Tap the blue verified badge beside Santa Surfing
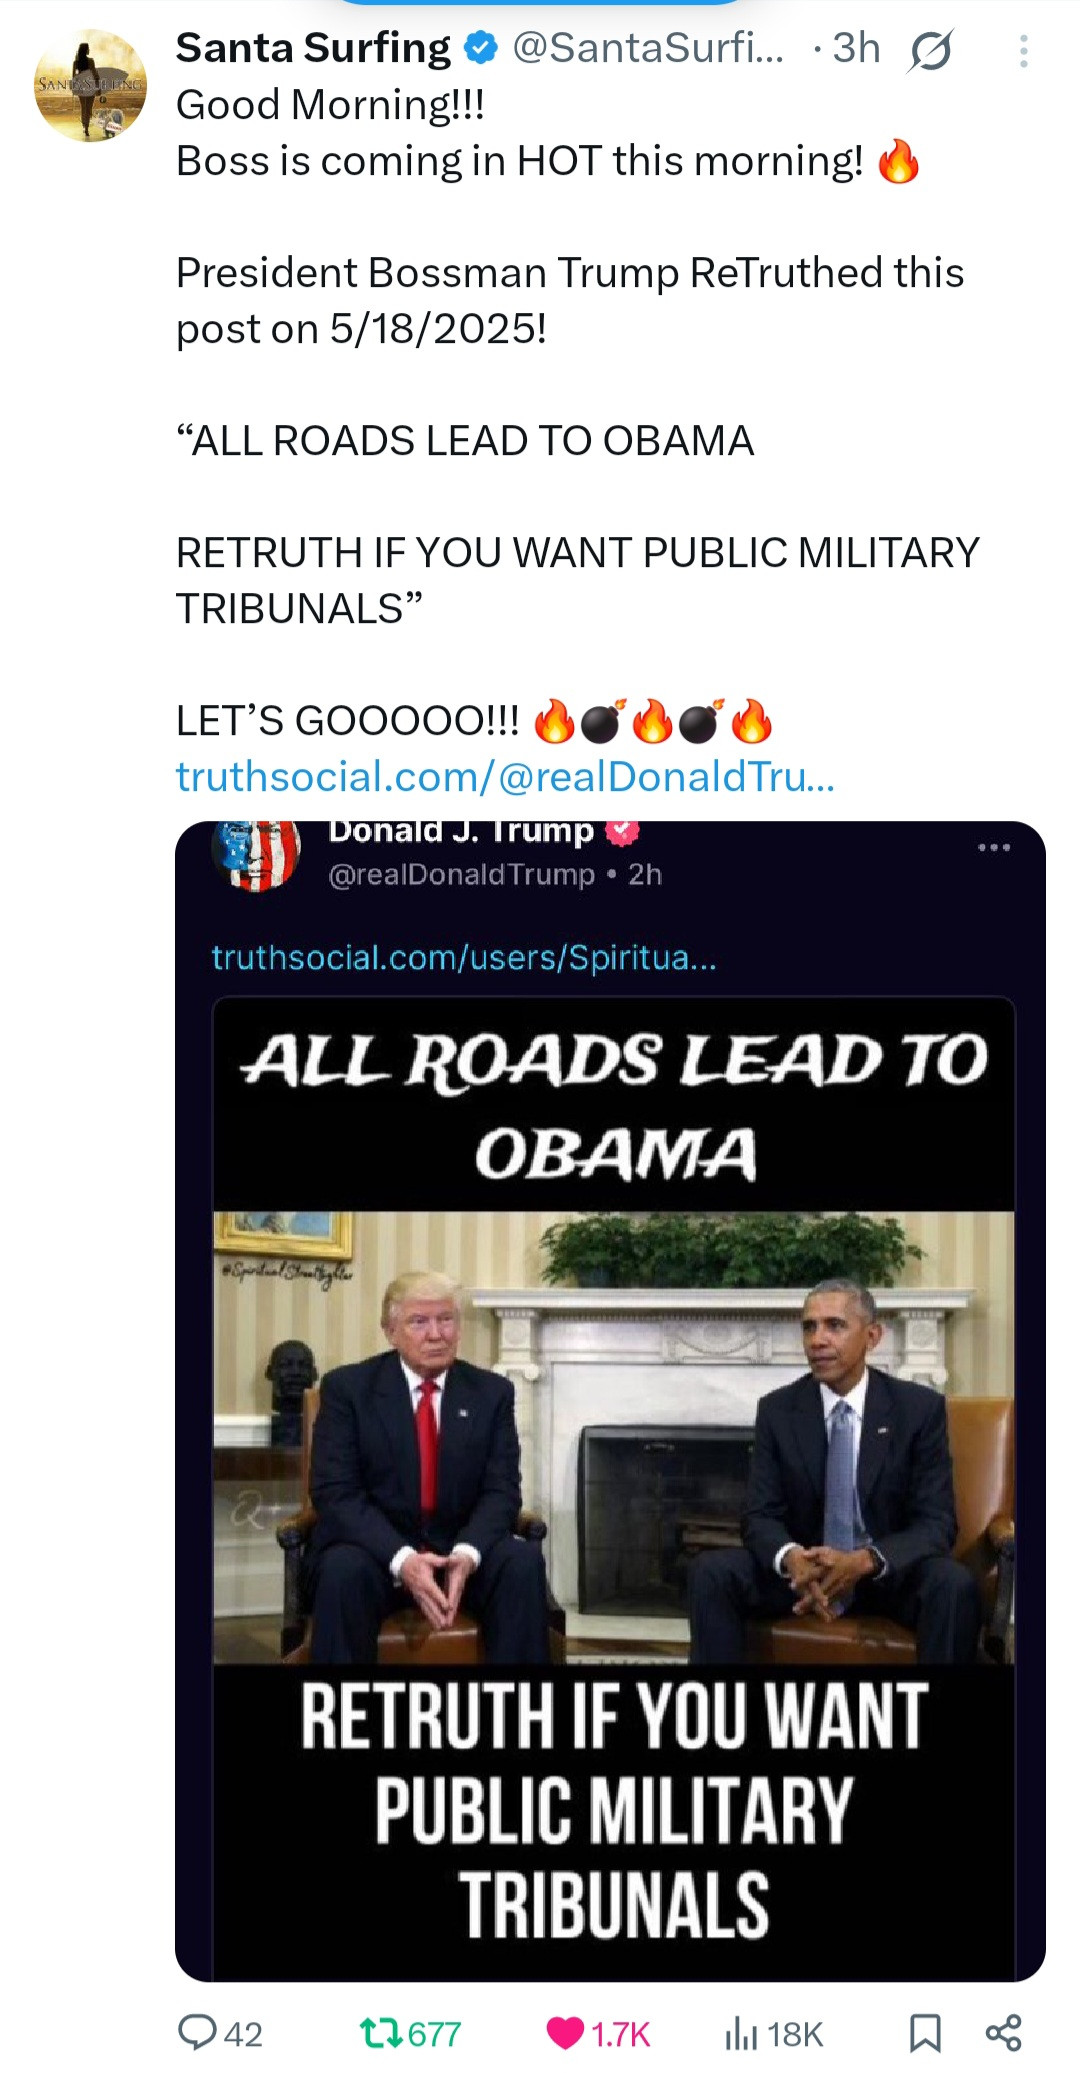1080x2073 pixels. [483, 48]
